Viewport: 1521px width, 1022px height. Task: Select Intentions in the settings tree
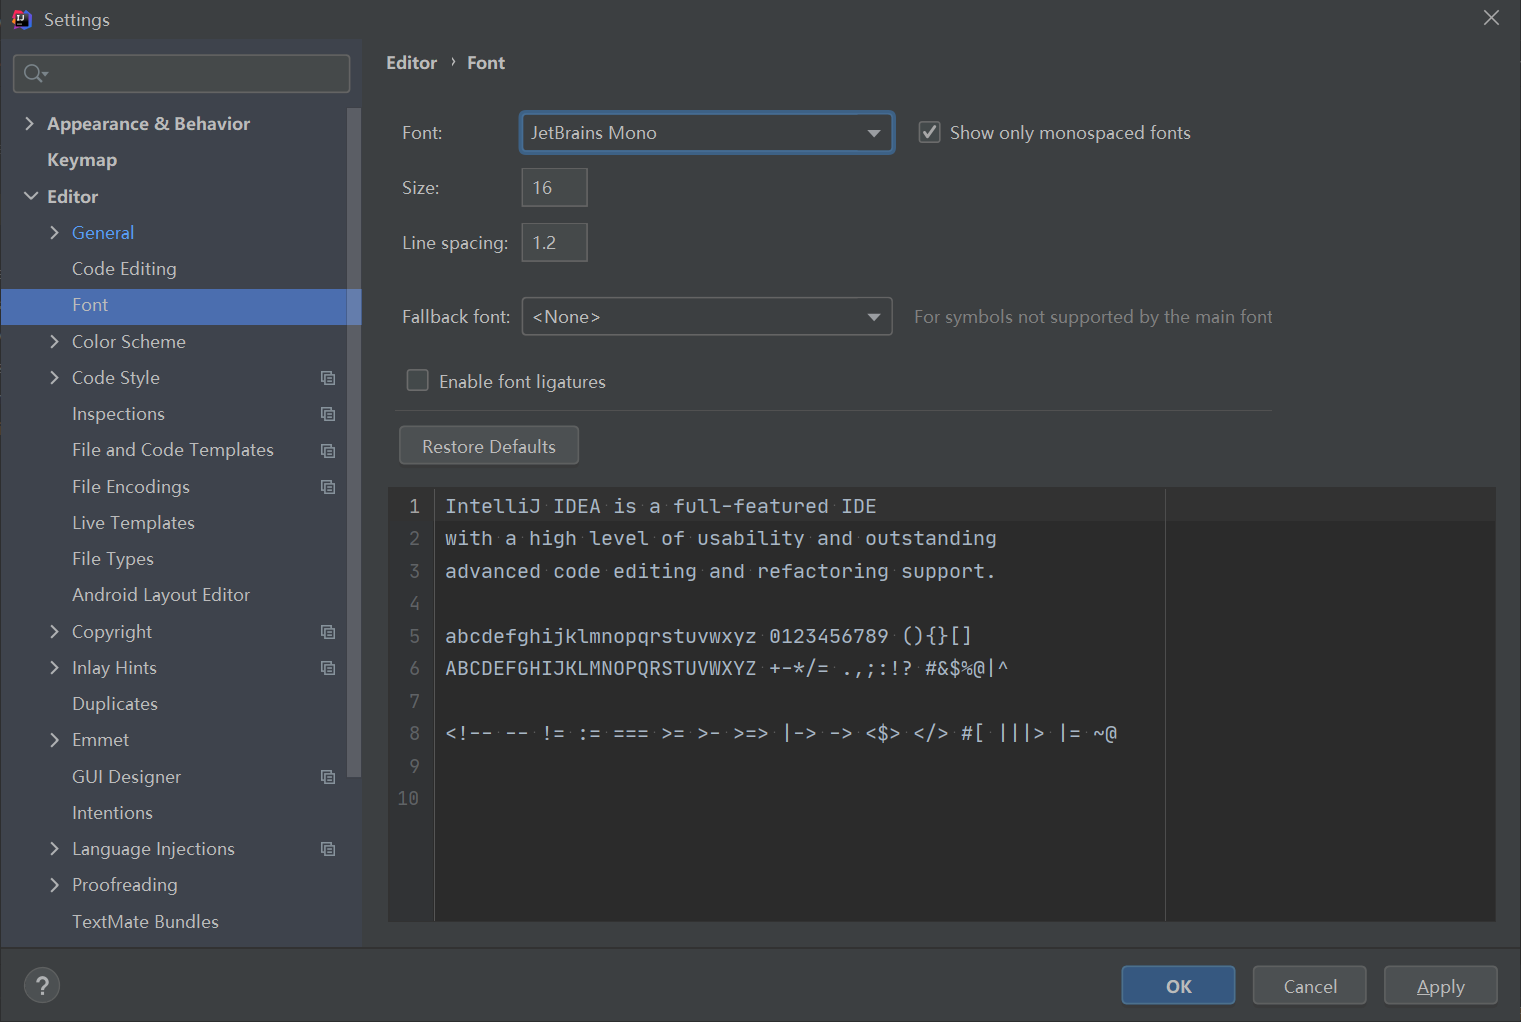coord(112,812)
